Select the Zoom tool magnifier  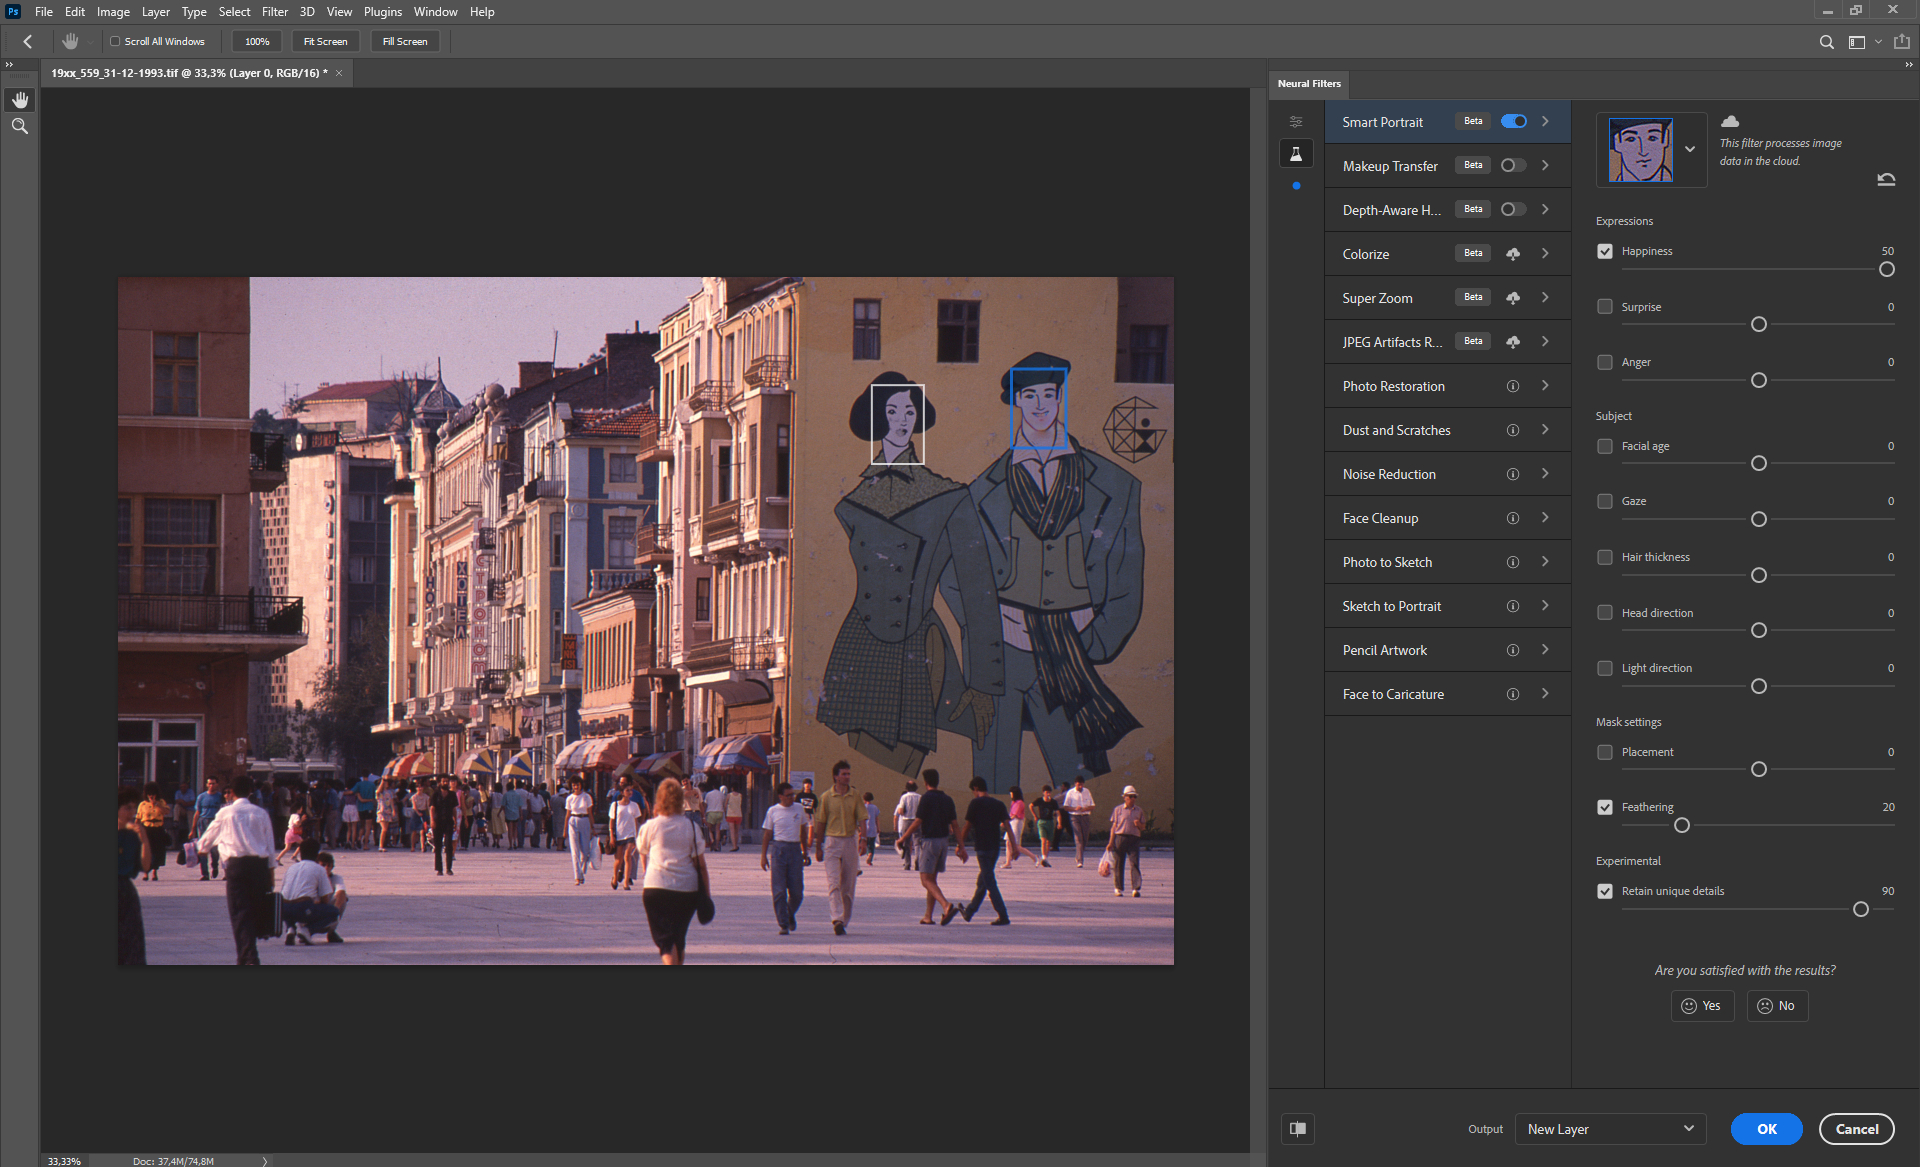pos(20,126)
